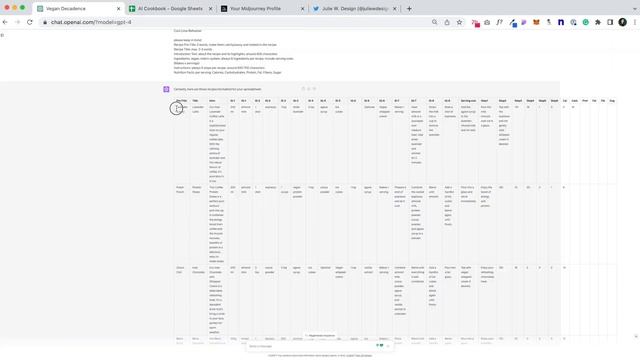Click the send message arrow button
The height and width of the screenshot is (360, 640).
pyautogui.click(x=388, y=346)
